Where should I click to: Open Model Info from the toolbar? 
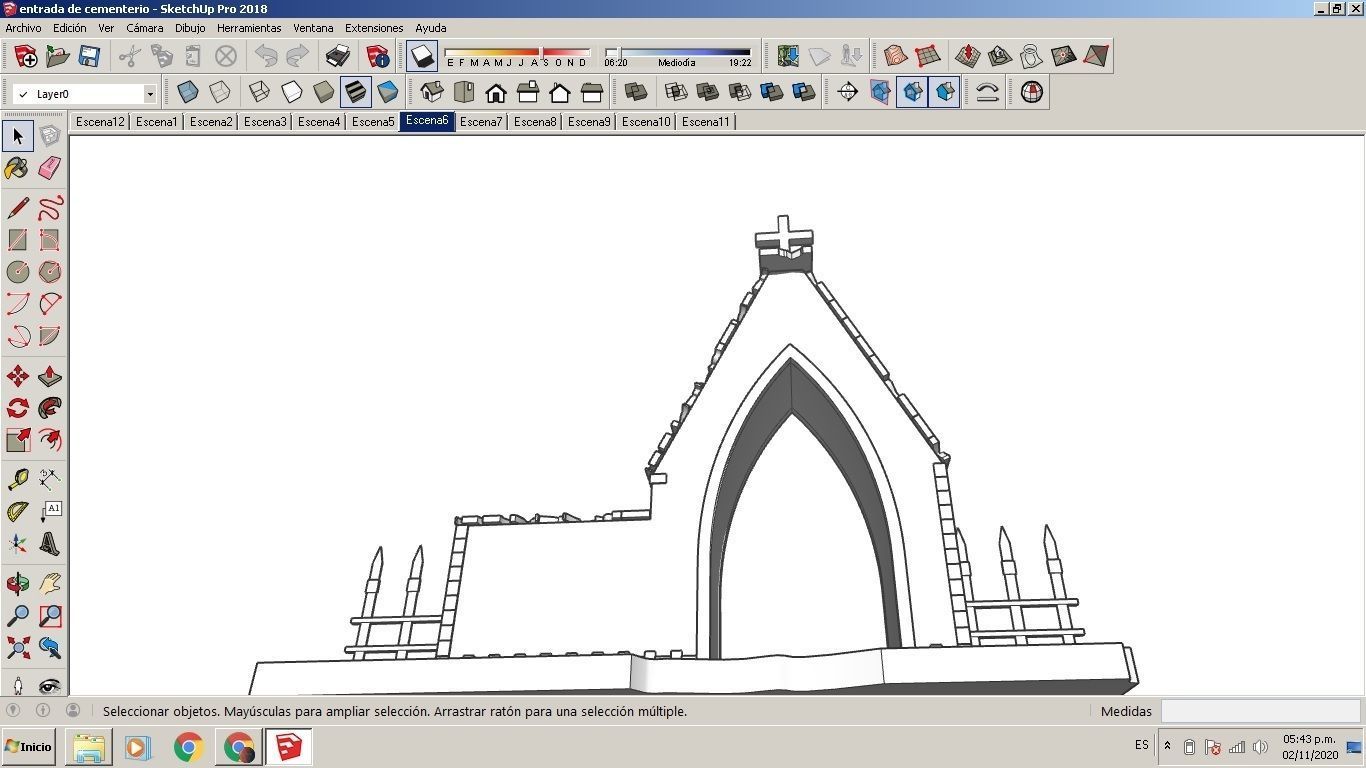click(x=377, y=56)
